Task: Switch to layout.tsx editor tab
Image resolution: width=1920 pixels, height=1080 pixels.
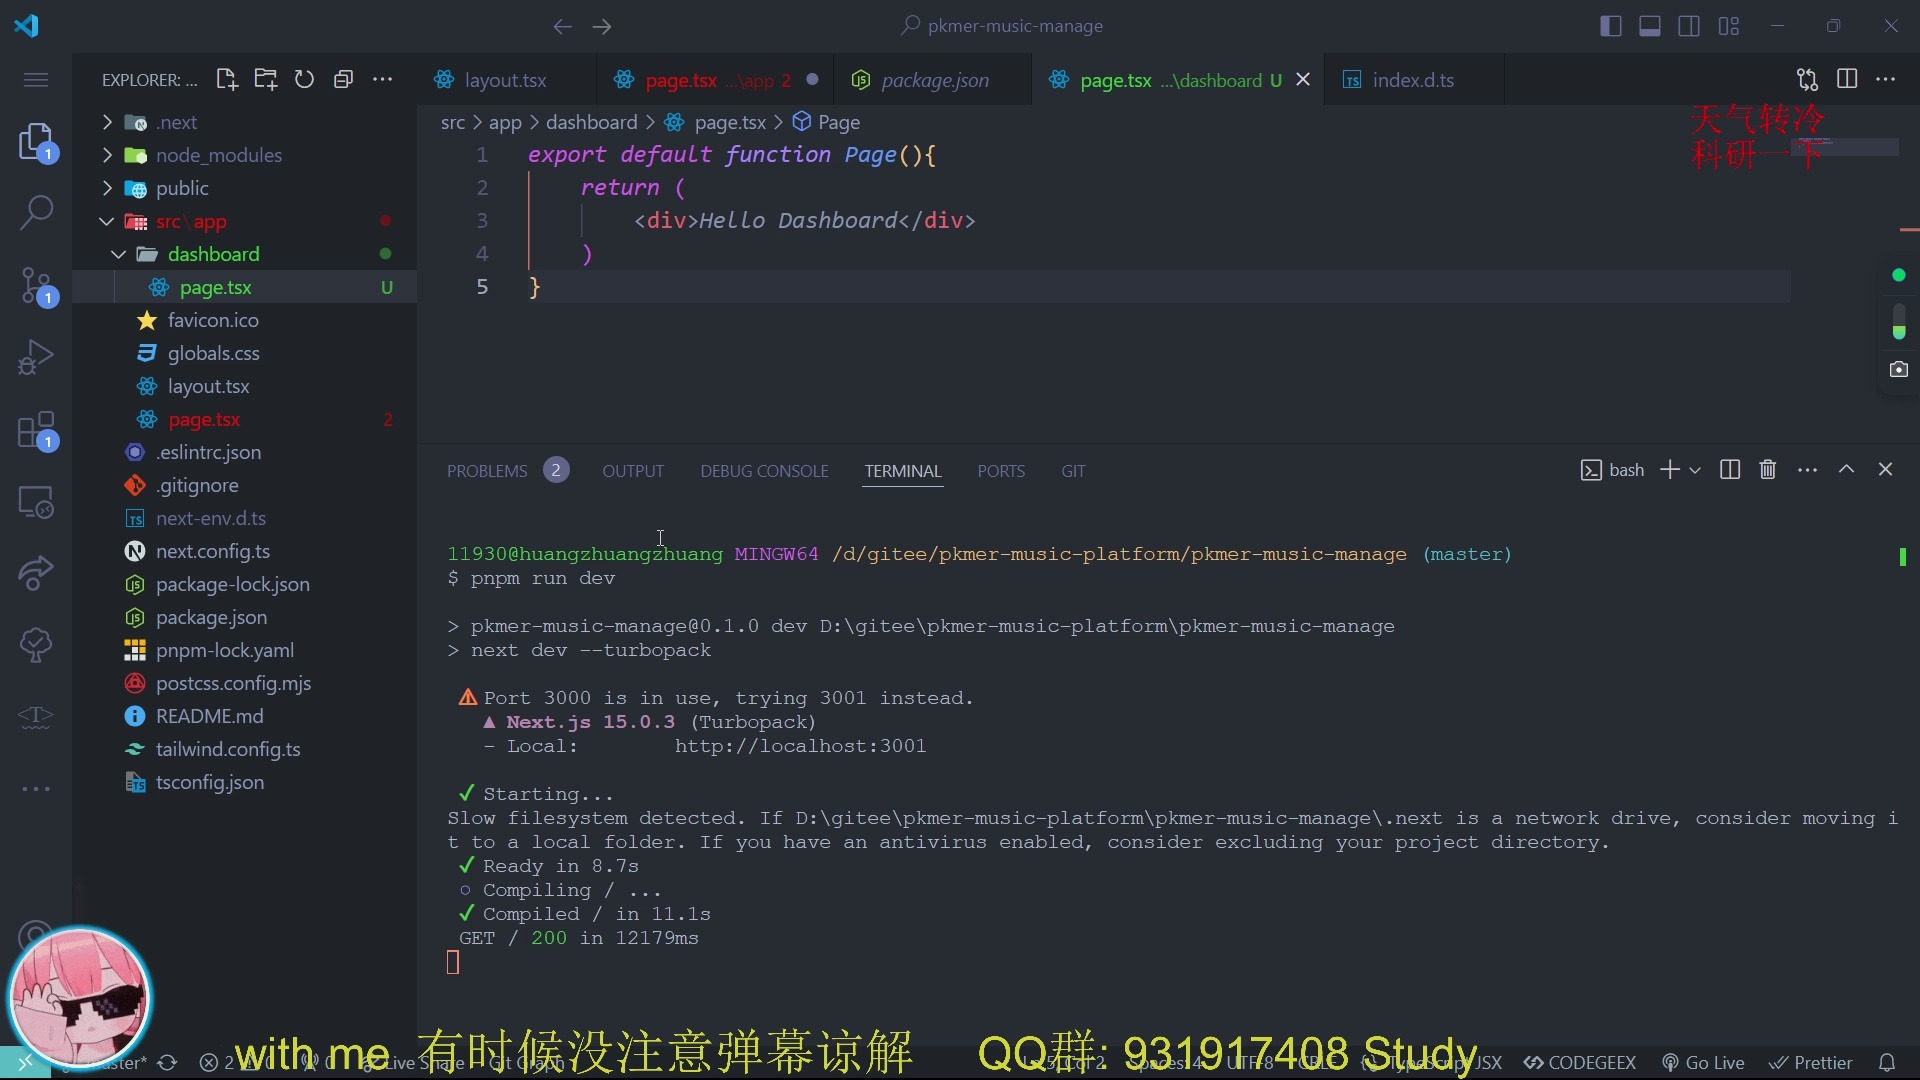Action: [506, 80]
